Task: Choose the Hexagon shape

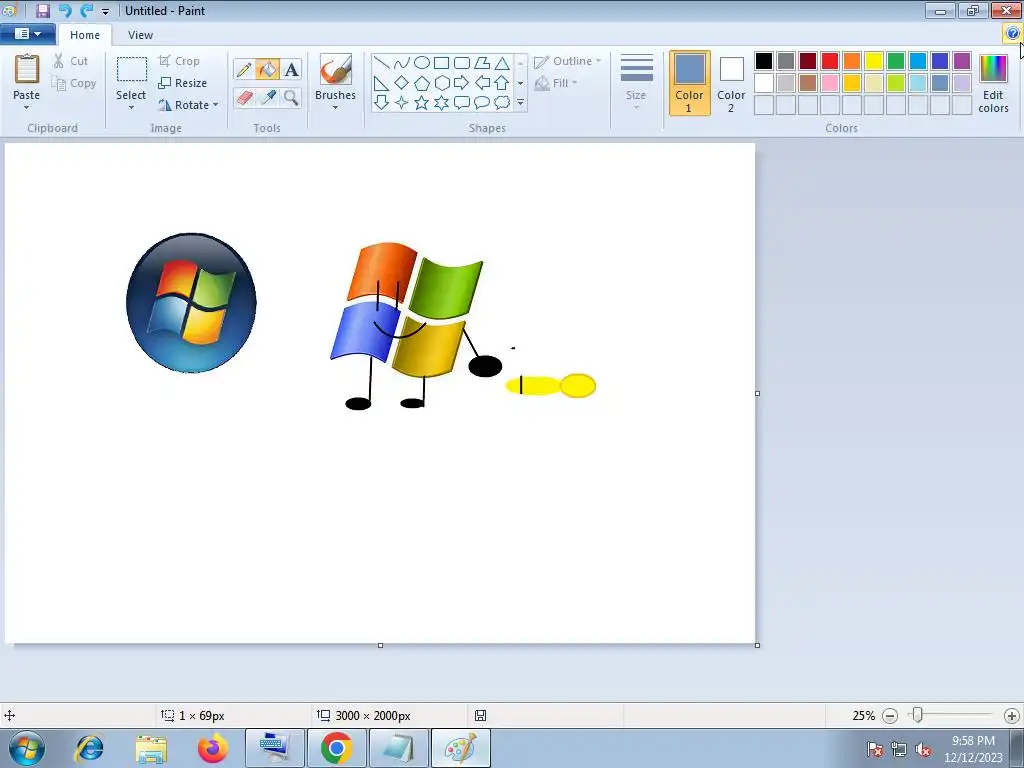Action: 441,83
